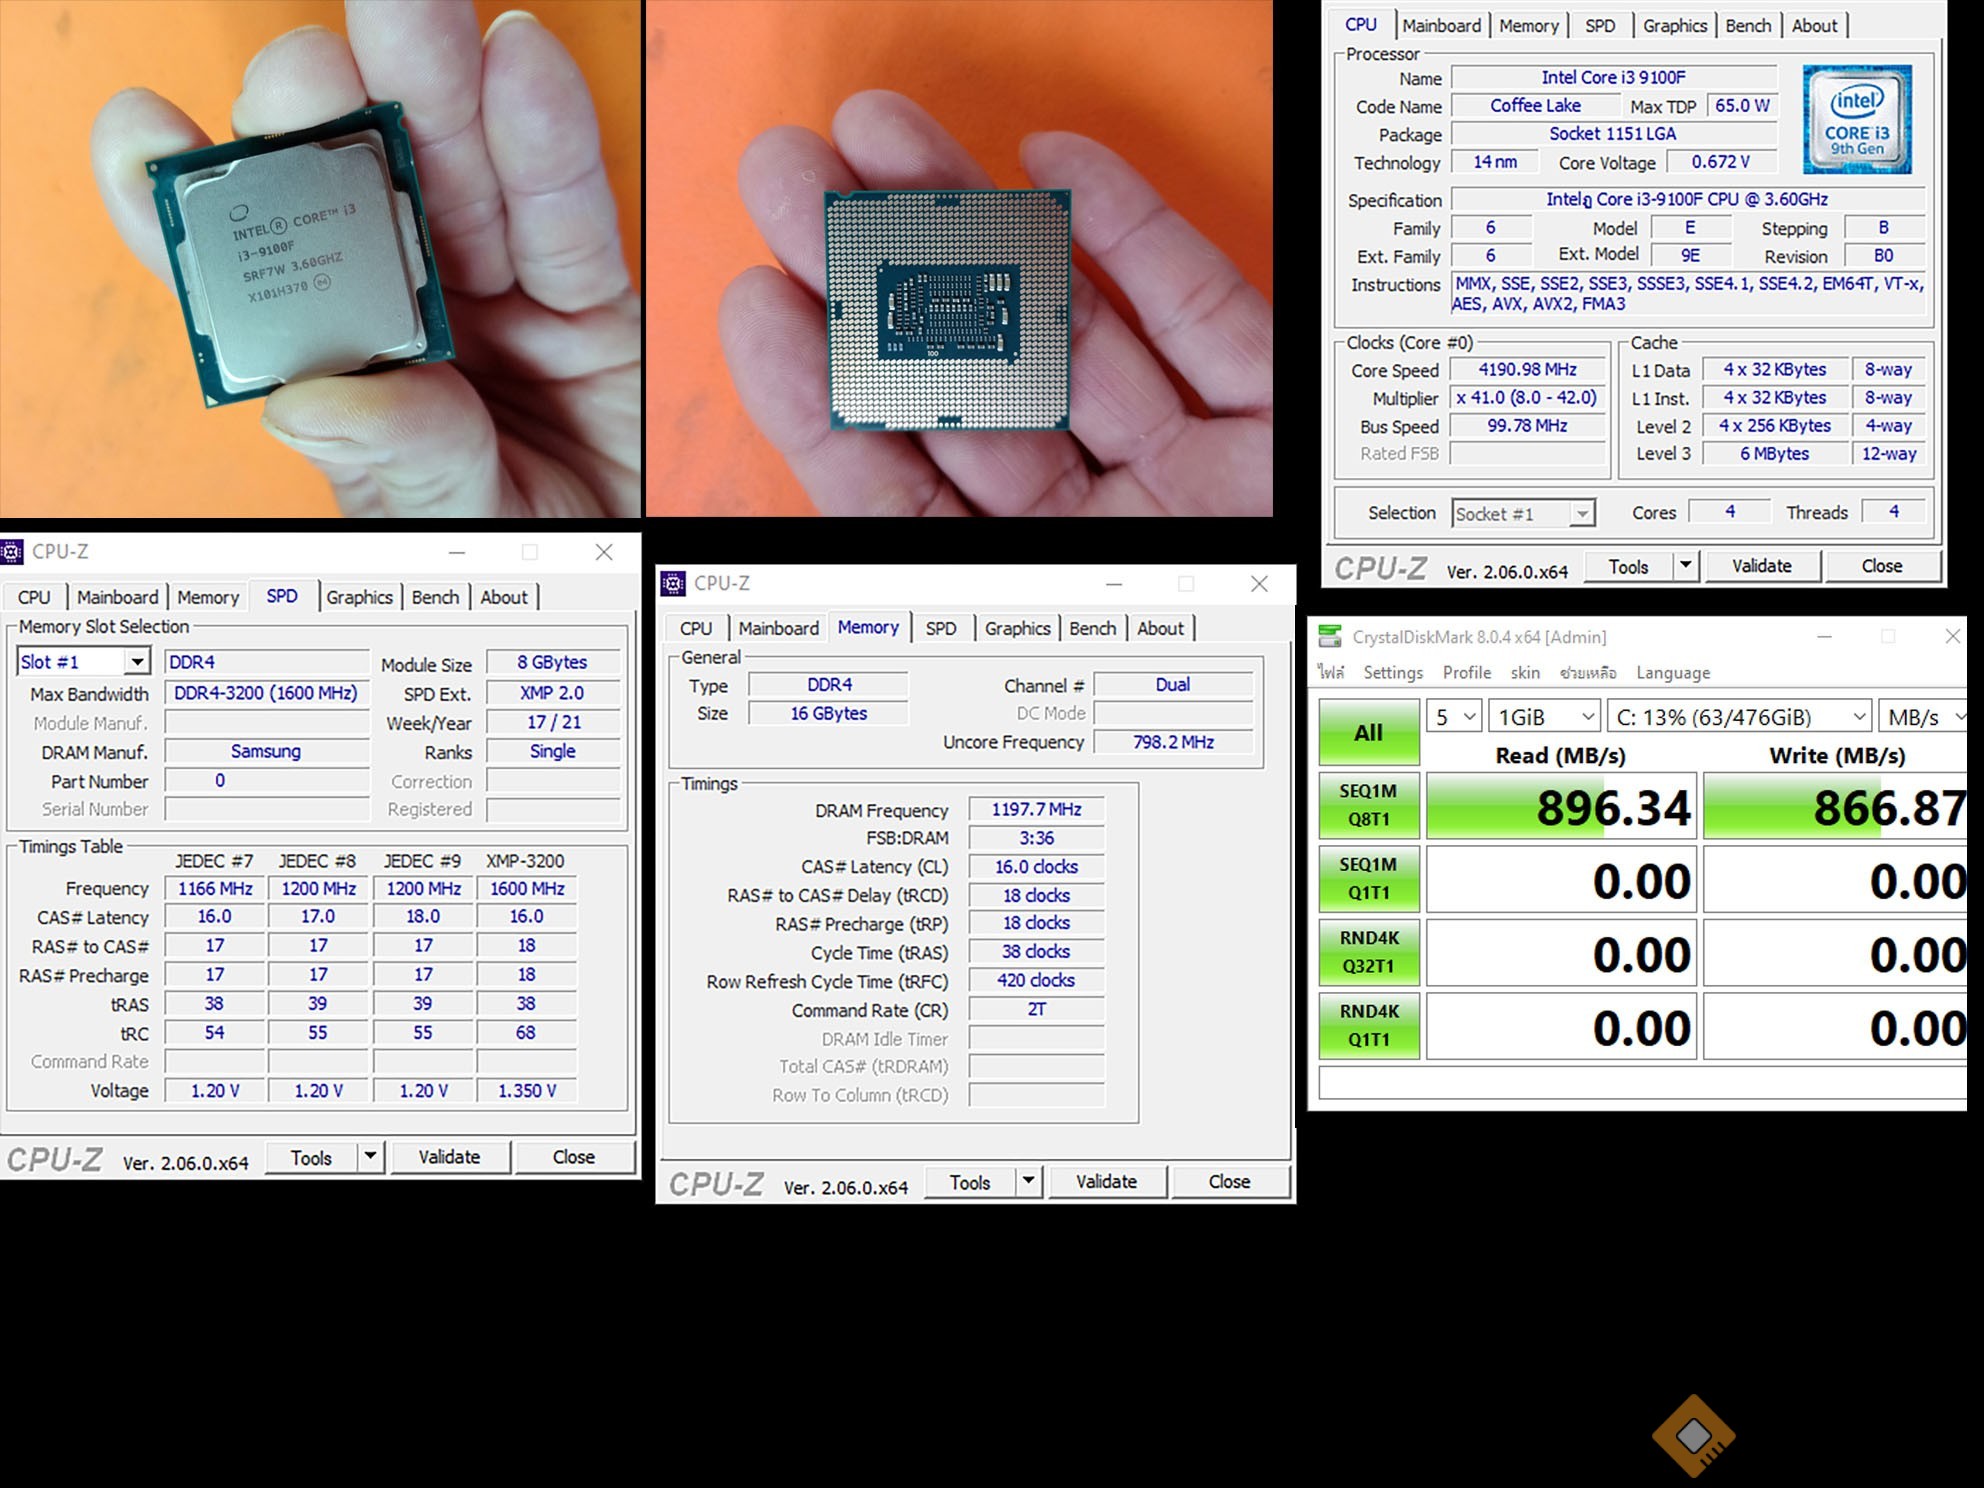Screen dimensions: 1984x1488
Task: Open the test count dropdown showing 5
Action: point(1453,717)
